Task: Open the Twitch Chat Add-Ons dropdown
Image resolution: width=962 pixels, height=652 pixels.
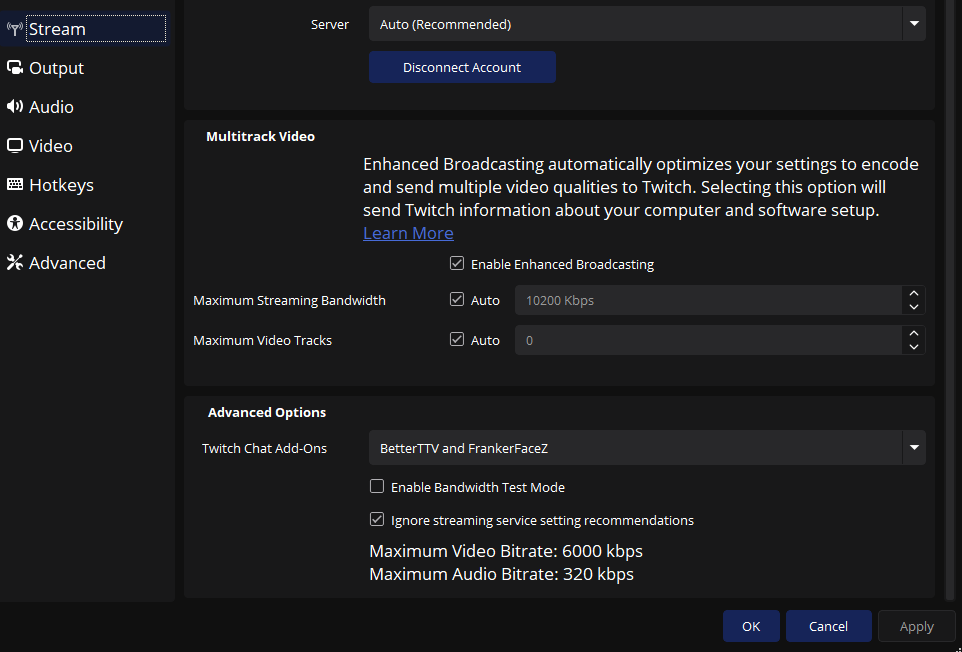Action: coord(647,448)
